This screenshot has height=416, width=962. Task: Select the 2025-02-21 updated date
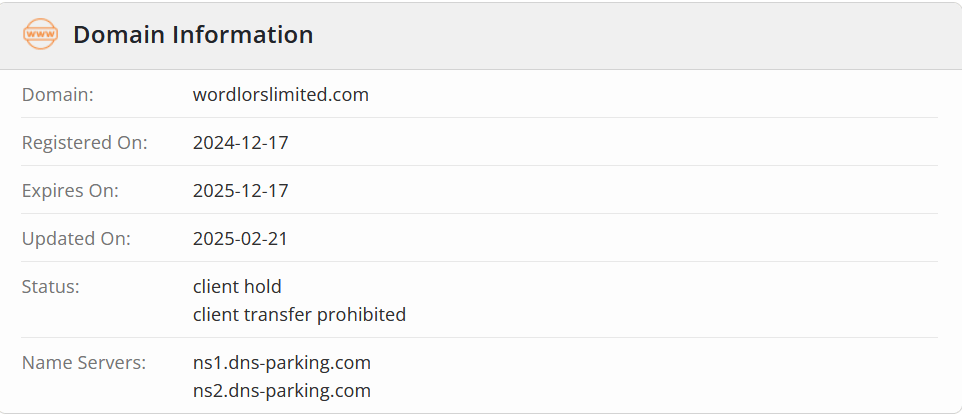tap(240, 238)
